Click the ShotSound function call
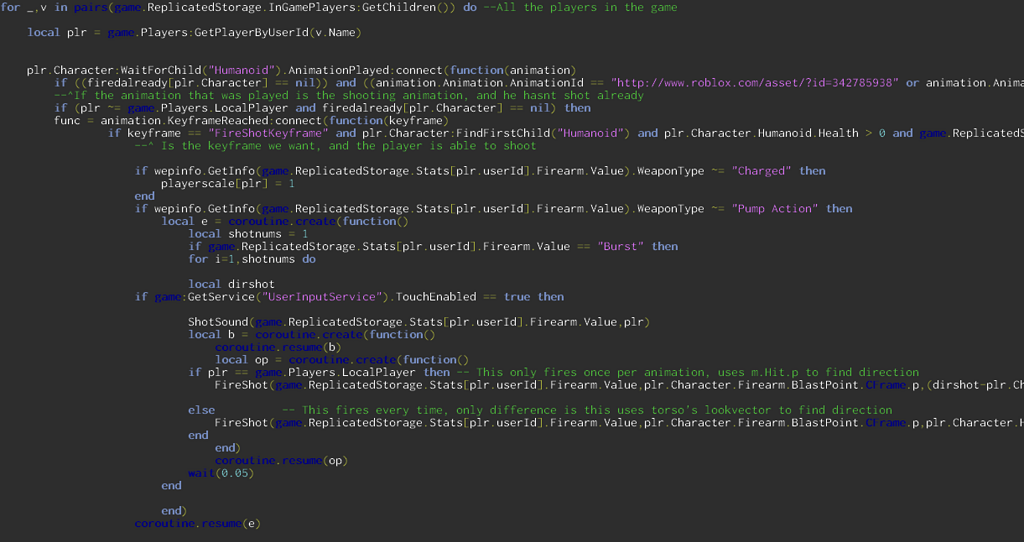The width and height of the screenshot is (1024, 542). click(419, 322)
